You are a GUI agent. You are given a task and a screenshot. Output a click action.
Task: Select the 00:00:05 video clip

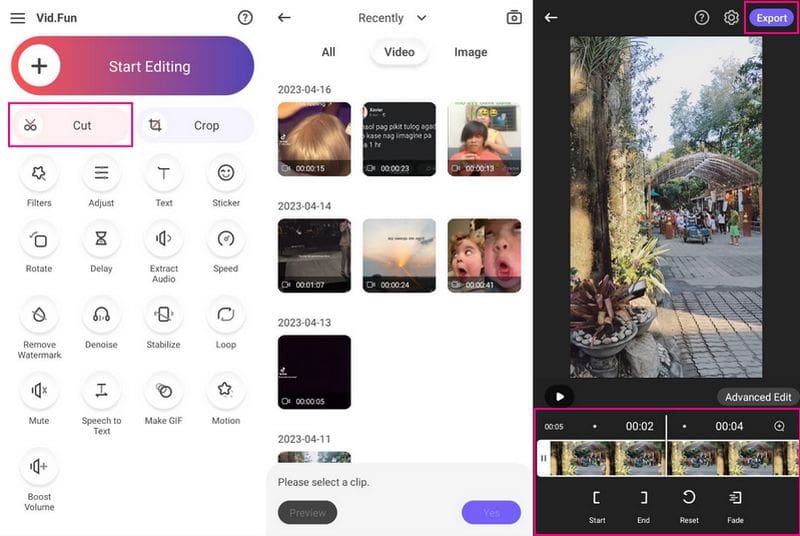[314, 372]
